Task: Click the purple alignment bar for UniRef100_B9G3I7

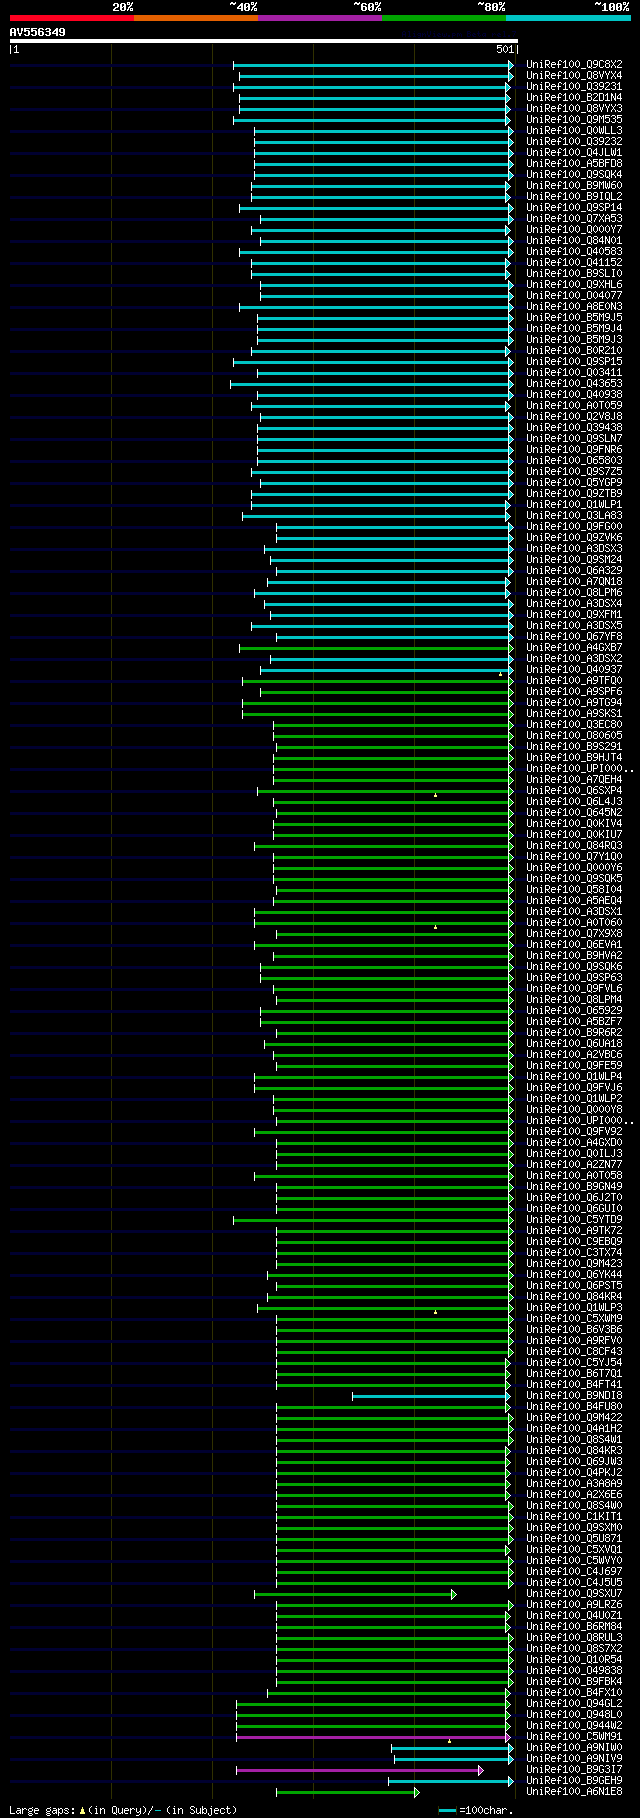Action: pos(360,1770)
